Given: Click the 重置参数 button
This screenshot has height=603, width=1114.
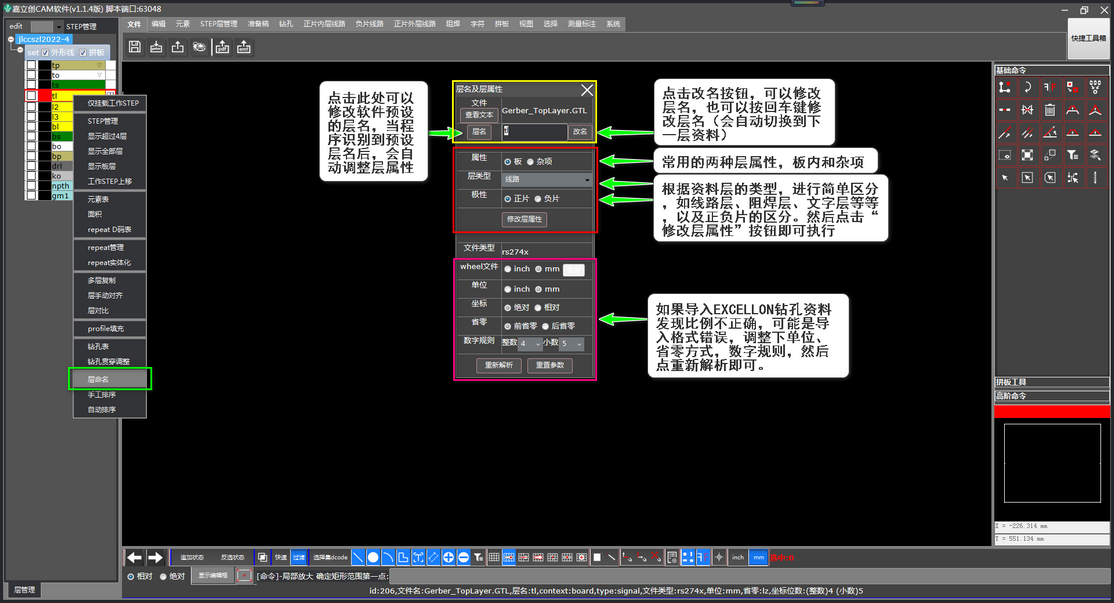Looking at the screenshot, I should point(550,365).
